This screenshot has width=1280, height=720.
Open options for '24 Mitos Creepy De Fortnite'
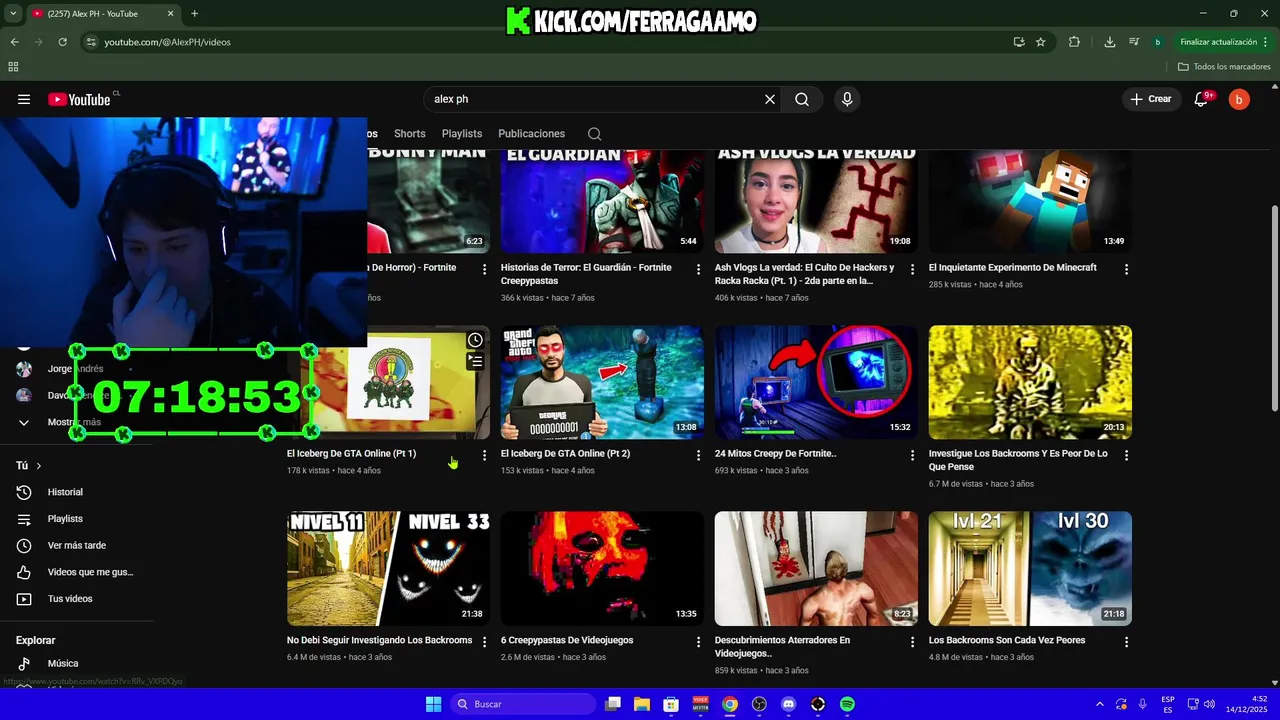click(x=912, y=455)
